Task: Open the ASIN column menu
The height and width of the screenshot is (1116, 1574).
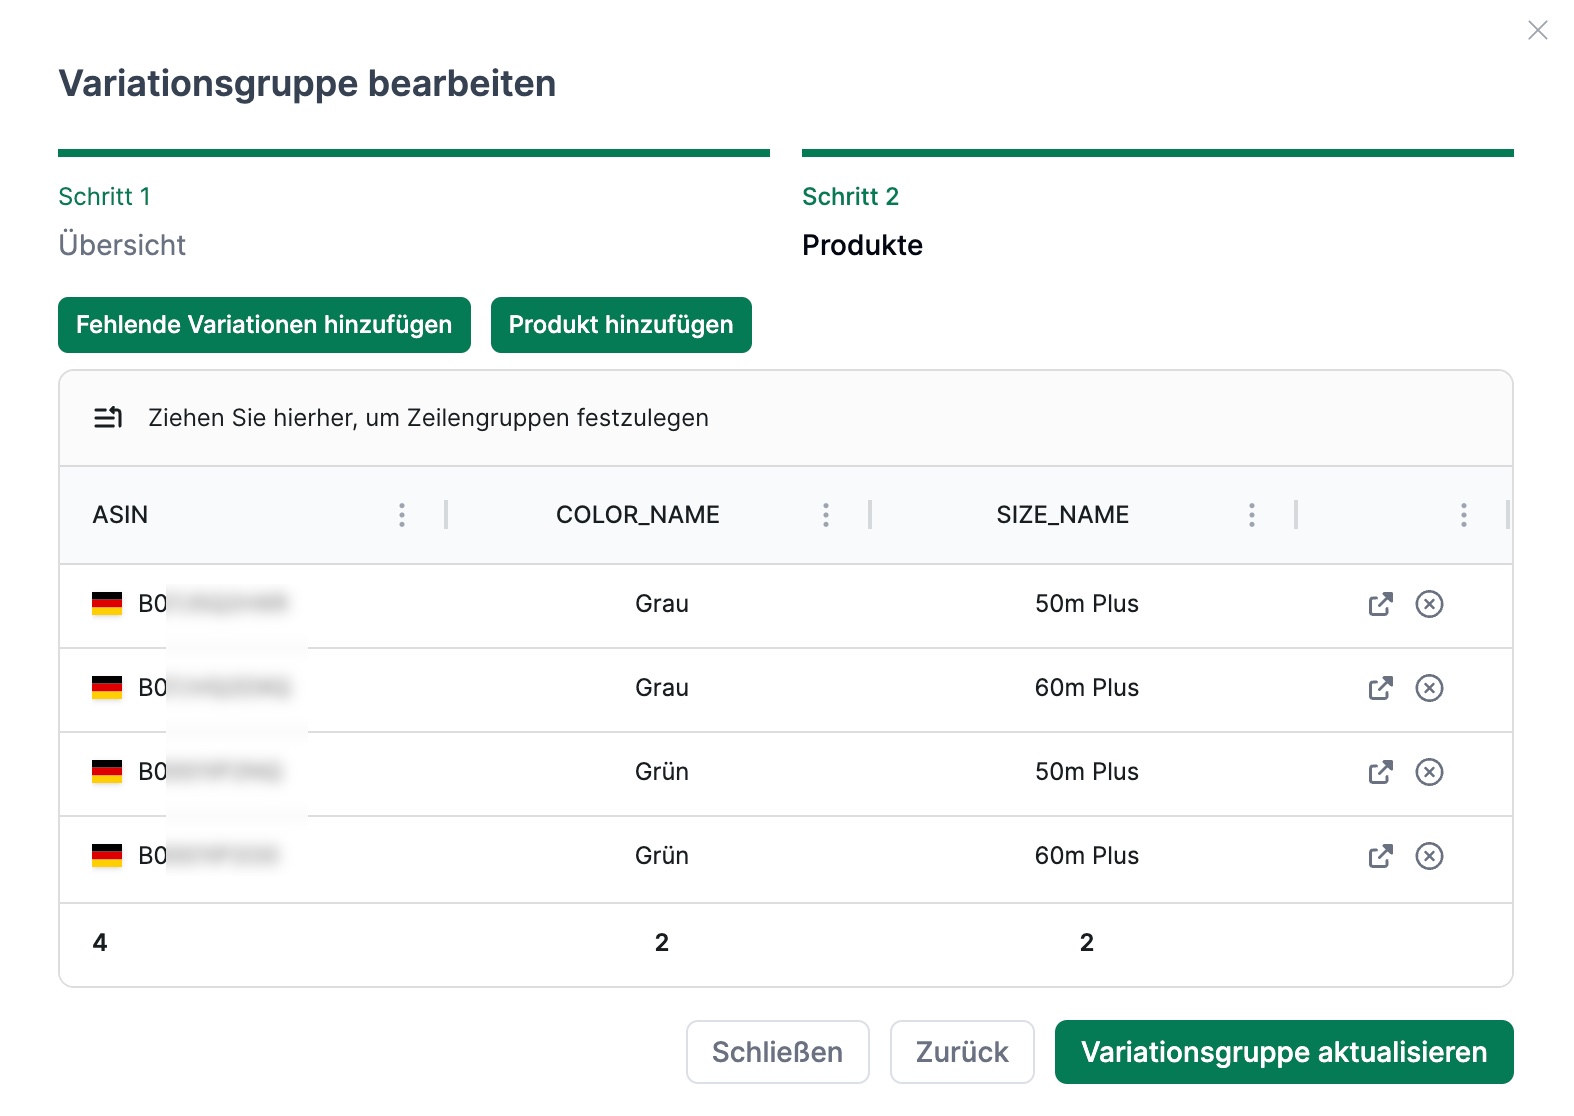Action: pos(402,515)
